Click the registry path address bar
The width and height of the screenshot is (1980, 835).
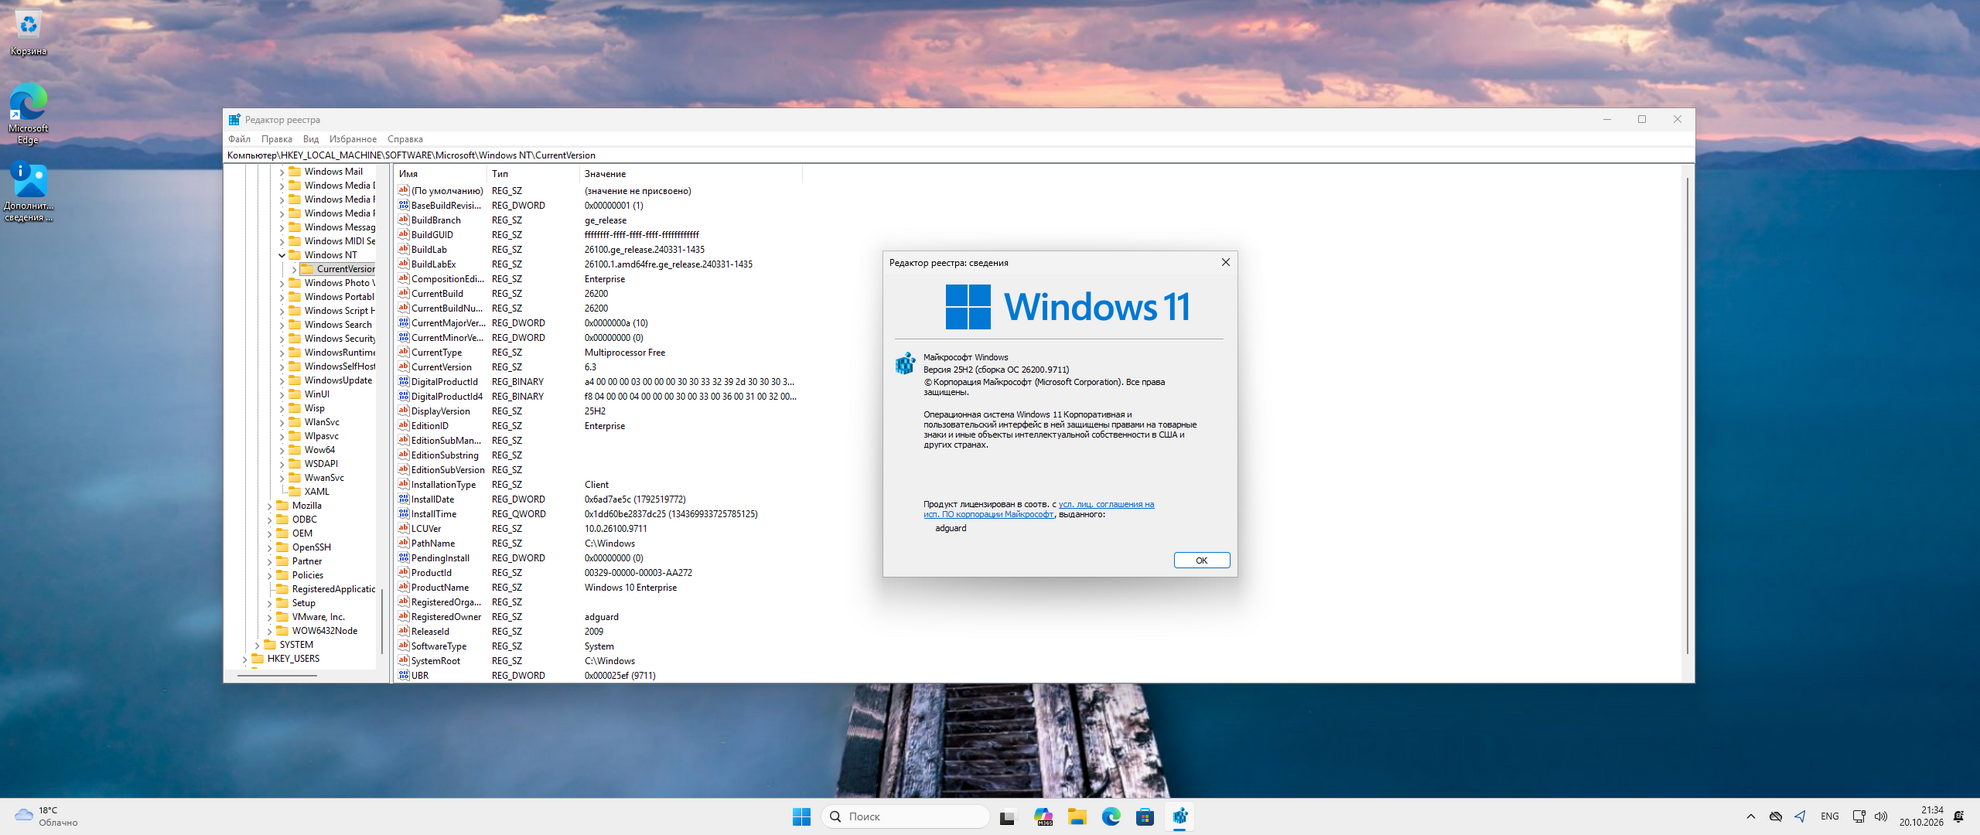point(958,155)
